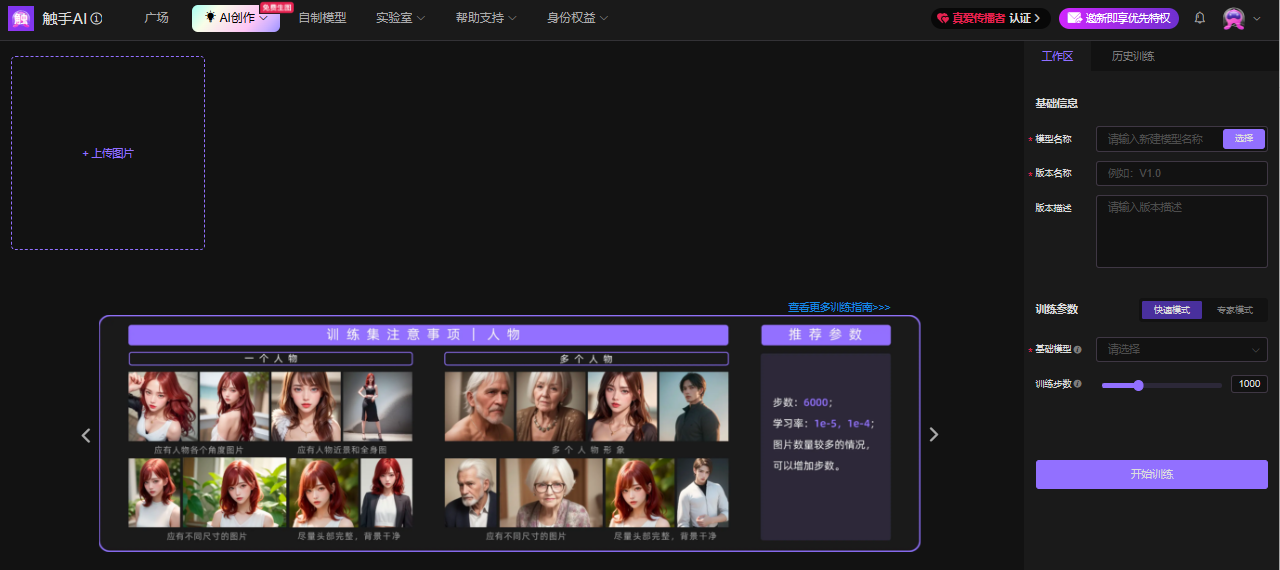The width and height of the screenshot is (1280, 570).
Task: Click the 触手AI logo icon
Action: point(21,18)
